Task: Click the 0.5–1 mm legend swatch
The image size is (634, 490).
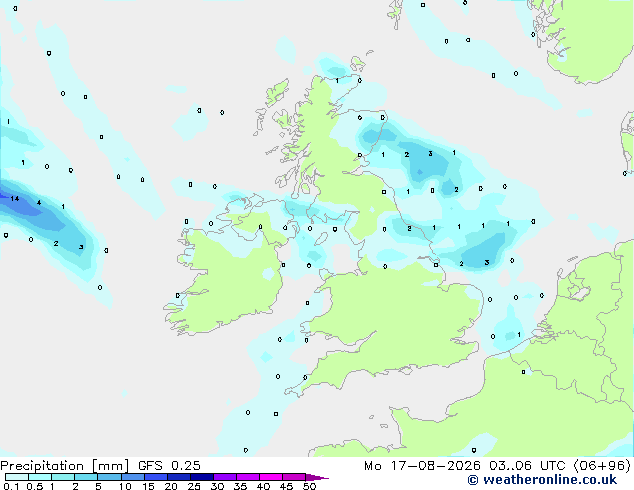Action: point(40,477)
